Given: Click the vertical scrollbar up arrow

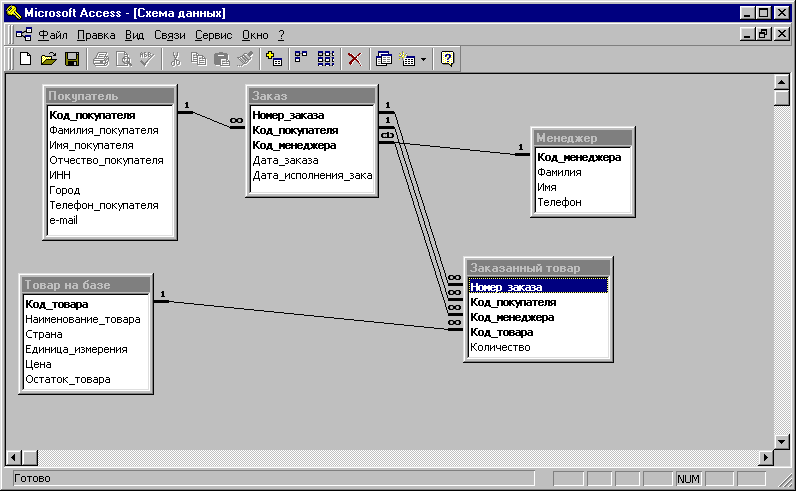Looking at the screenshot, I should coord(782,82).
